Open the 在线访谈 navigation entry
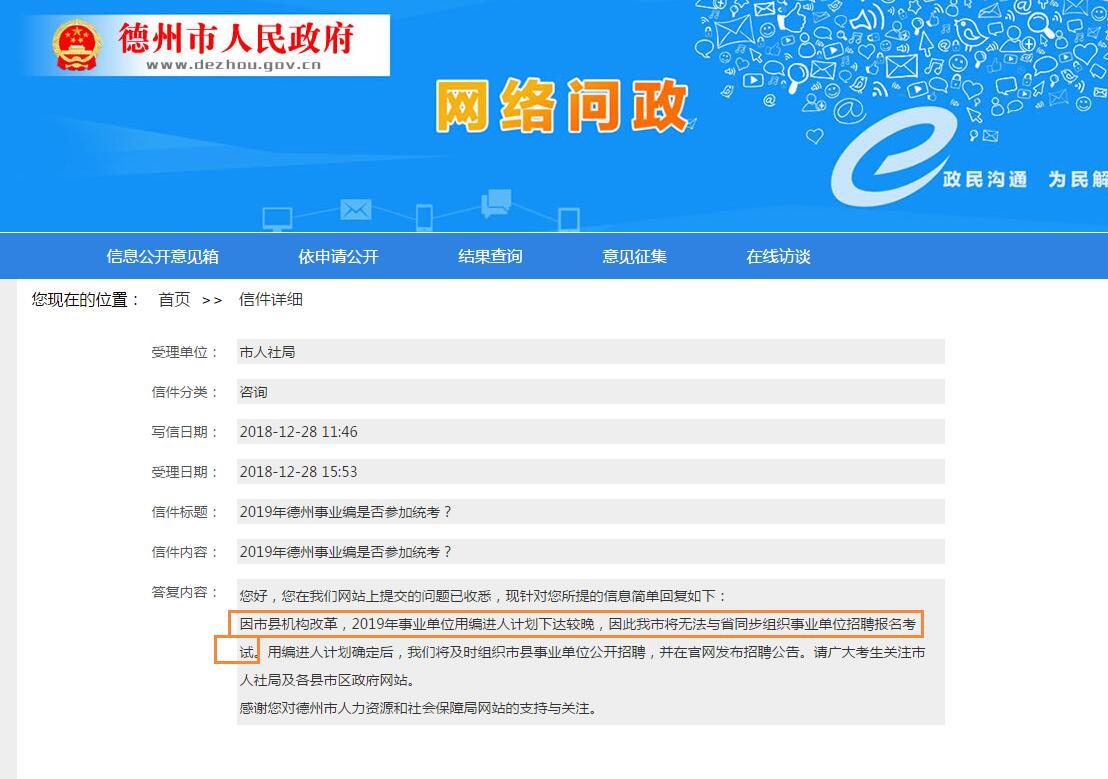Viewport: 1108px width, 779px height. 779,256
